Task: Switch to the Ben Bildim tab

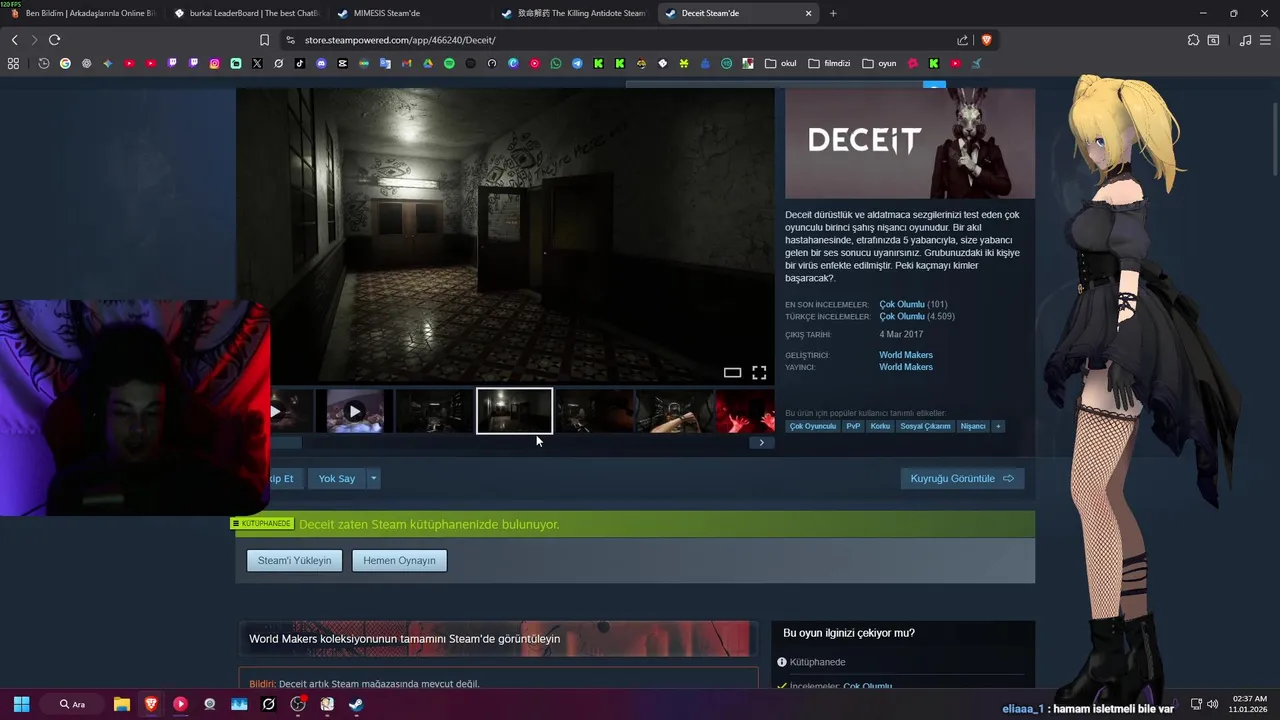Action: click(x=81, y=13)
